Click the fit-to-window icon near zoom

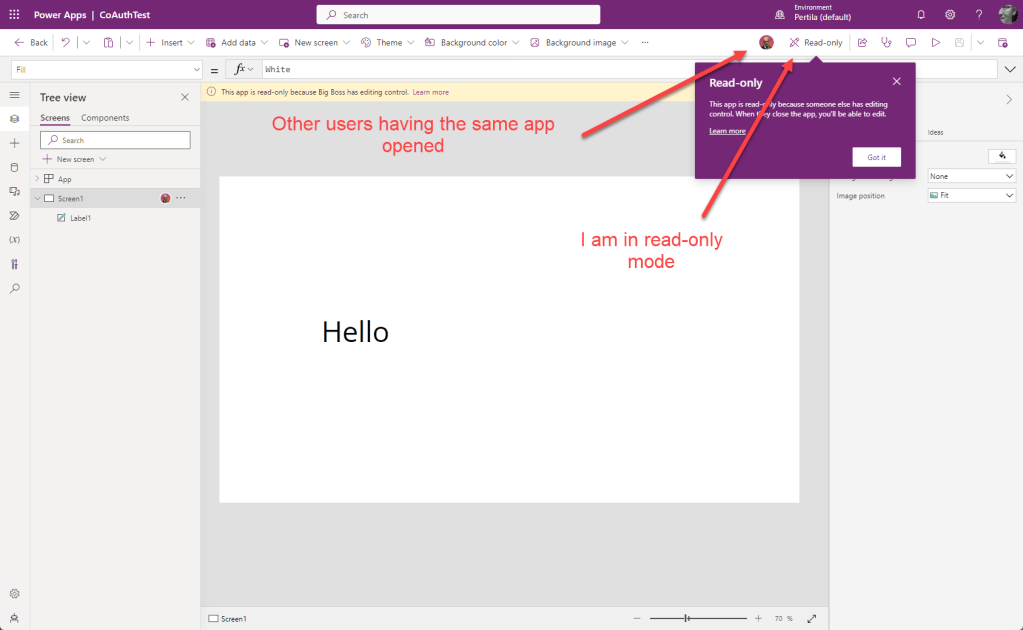[x=812, y=619]
